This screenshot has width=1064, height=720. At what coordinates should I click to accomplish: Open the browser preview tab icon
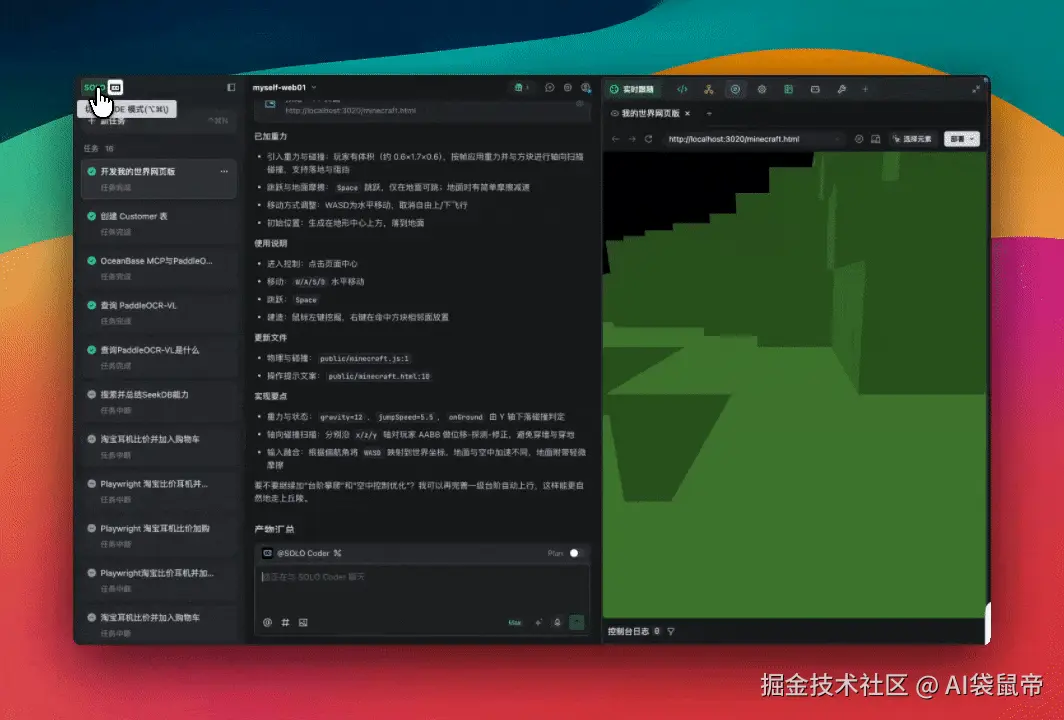pyautogui.click(x=735, y=90)
